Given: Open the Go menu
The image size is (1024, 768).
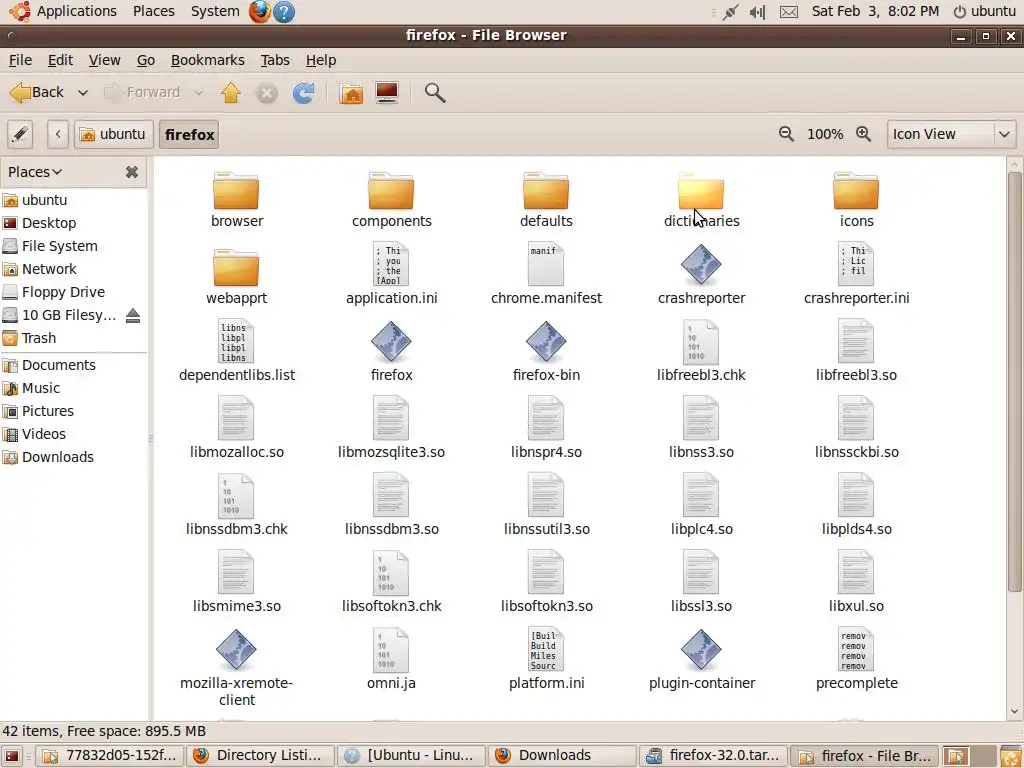Looking at the screenshot, I should (x=146, y=60).
